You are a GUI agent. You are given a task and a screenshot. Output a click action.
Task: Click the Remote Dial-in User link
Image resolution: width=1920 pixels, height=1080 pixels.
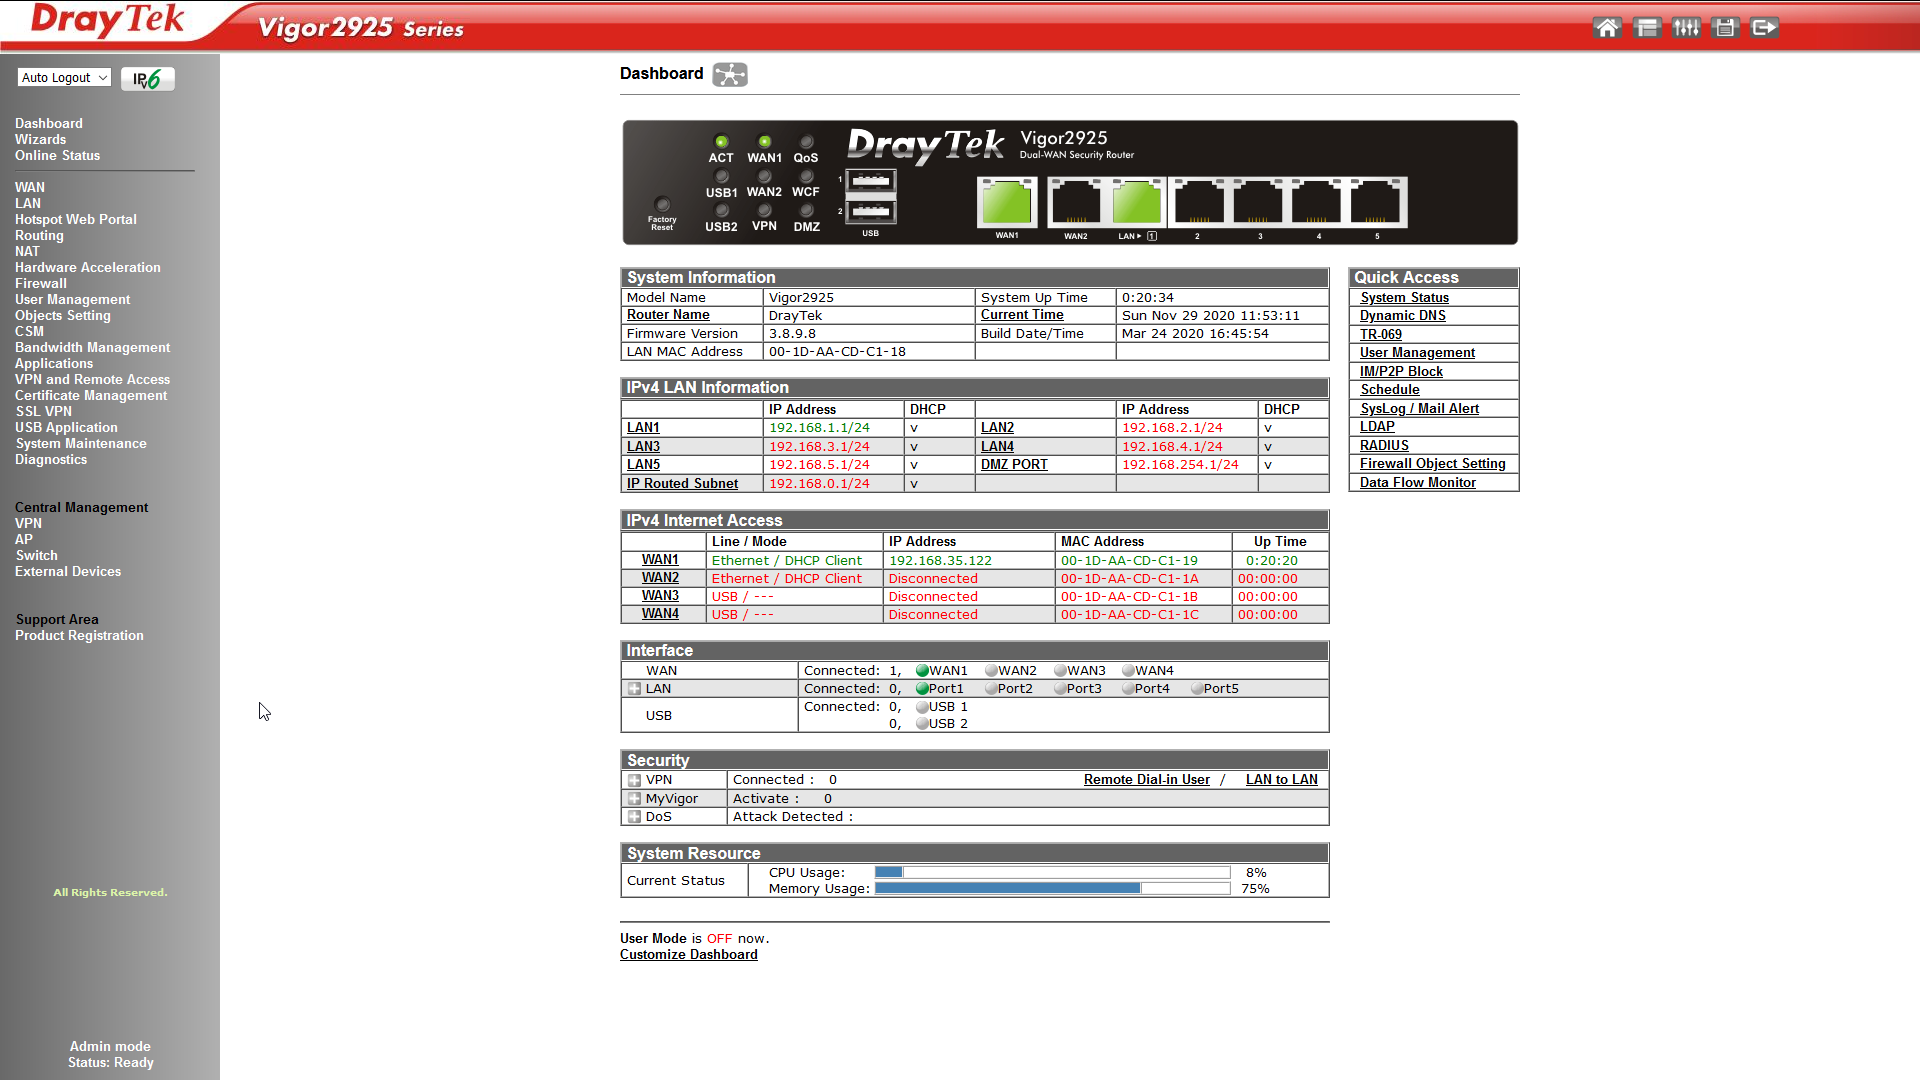pyautogui.click(x=1146, y=780)
